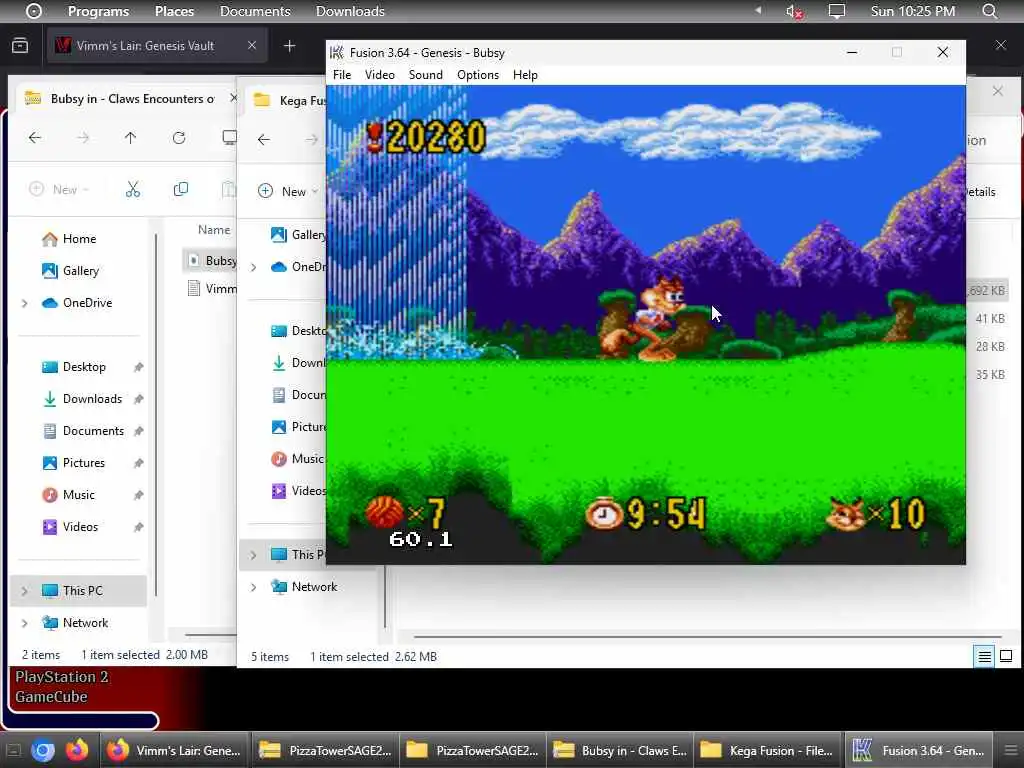
Task: Switch to Vimm's Lair: Genesis Vault tab
Action: point(157,46)
